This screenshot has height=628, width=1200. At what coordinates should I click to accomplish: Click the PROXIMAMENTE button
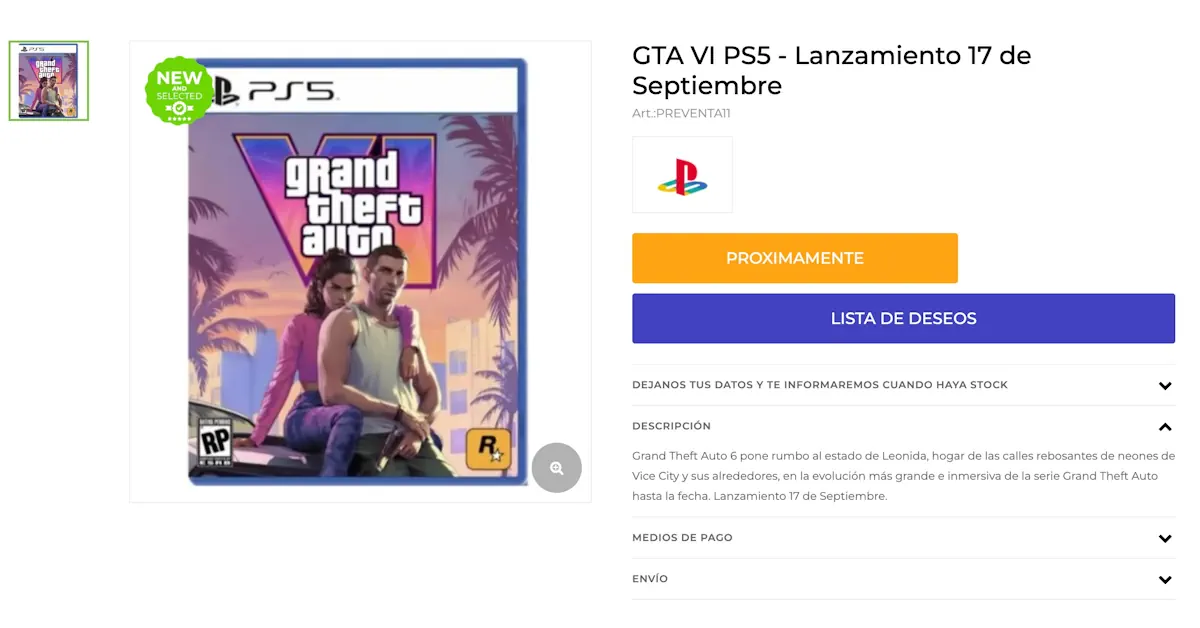[x=794, y=257]
